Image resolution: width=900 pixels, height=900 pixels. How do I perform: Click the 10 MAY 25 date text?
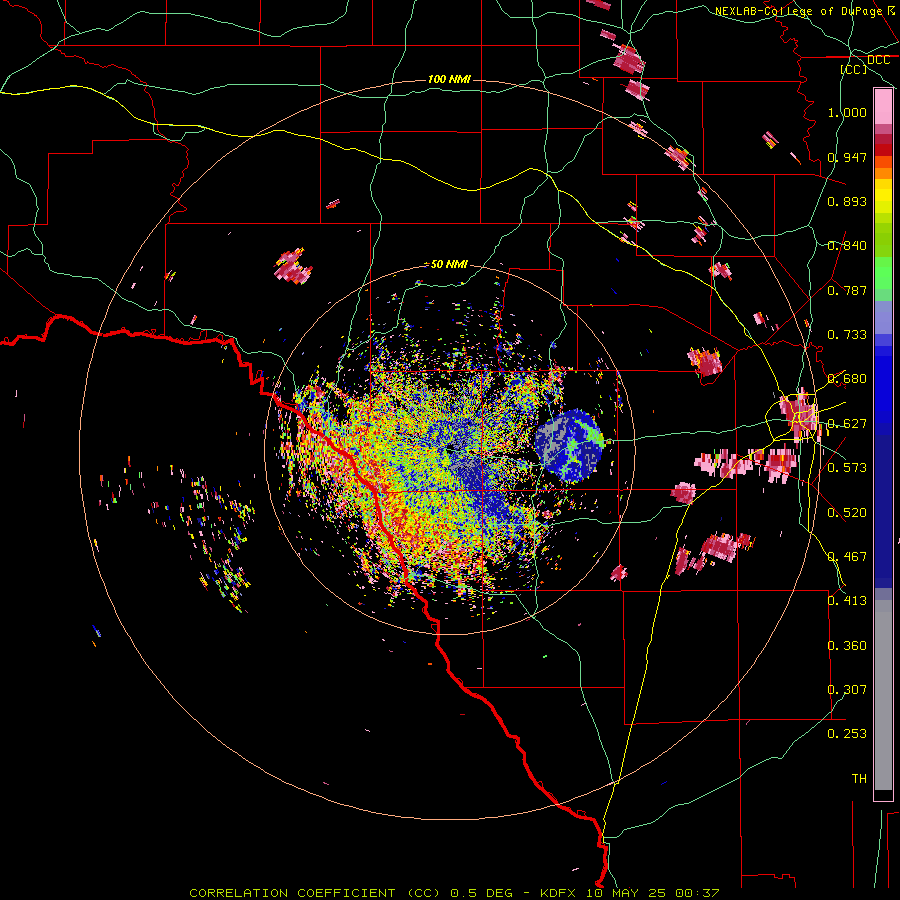coord(627,893)
